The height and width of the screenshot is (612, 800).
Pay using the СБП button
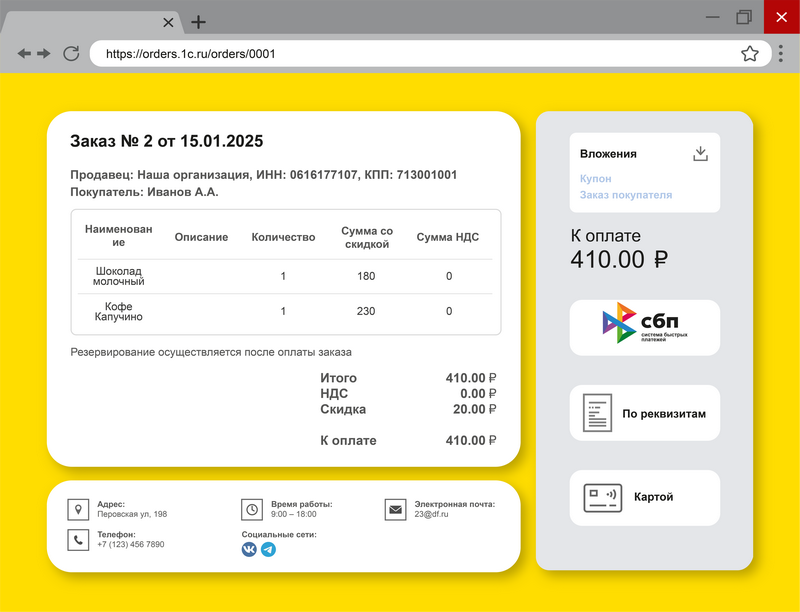(x=644, y=327)
